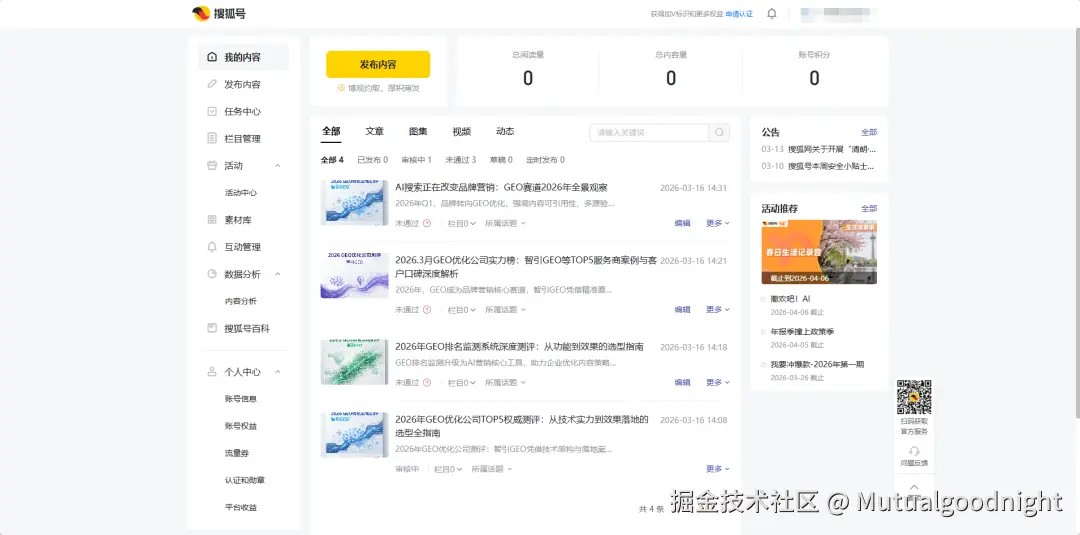Click the calendar icon beside 活动
The image size is (1080, 535).
[x=212, y=165]
